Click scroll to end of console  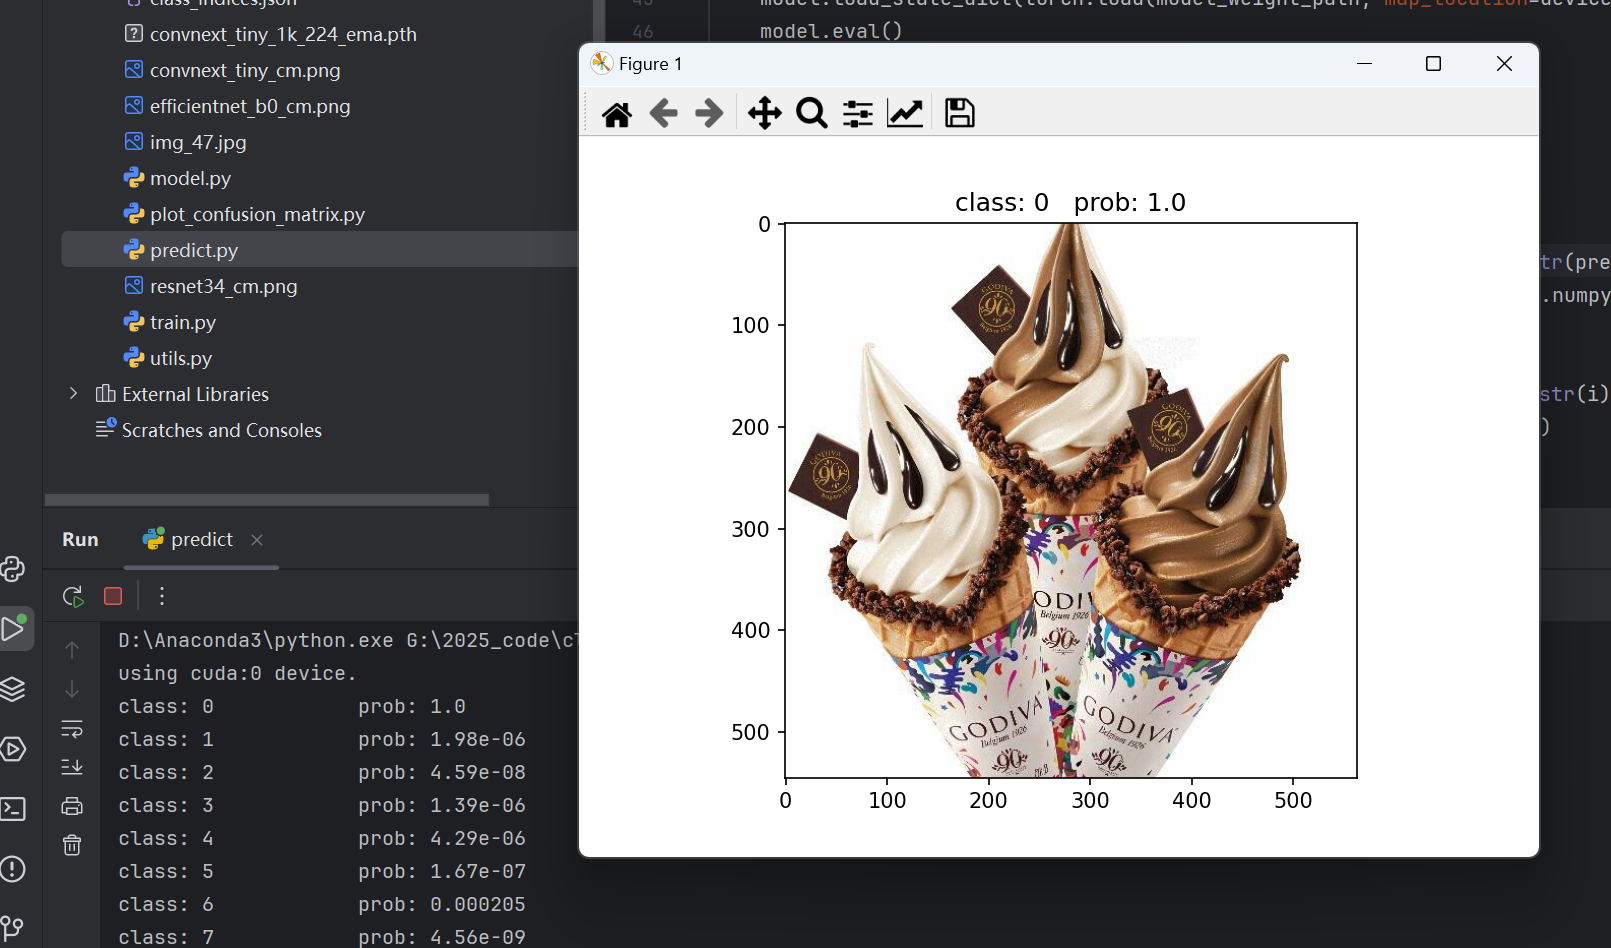point(72,767)
